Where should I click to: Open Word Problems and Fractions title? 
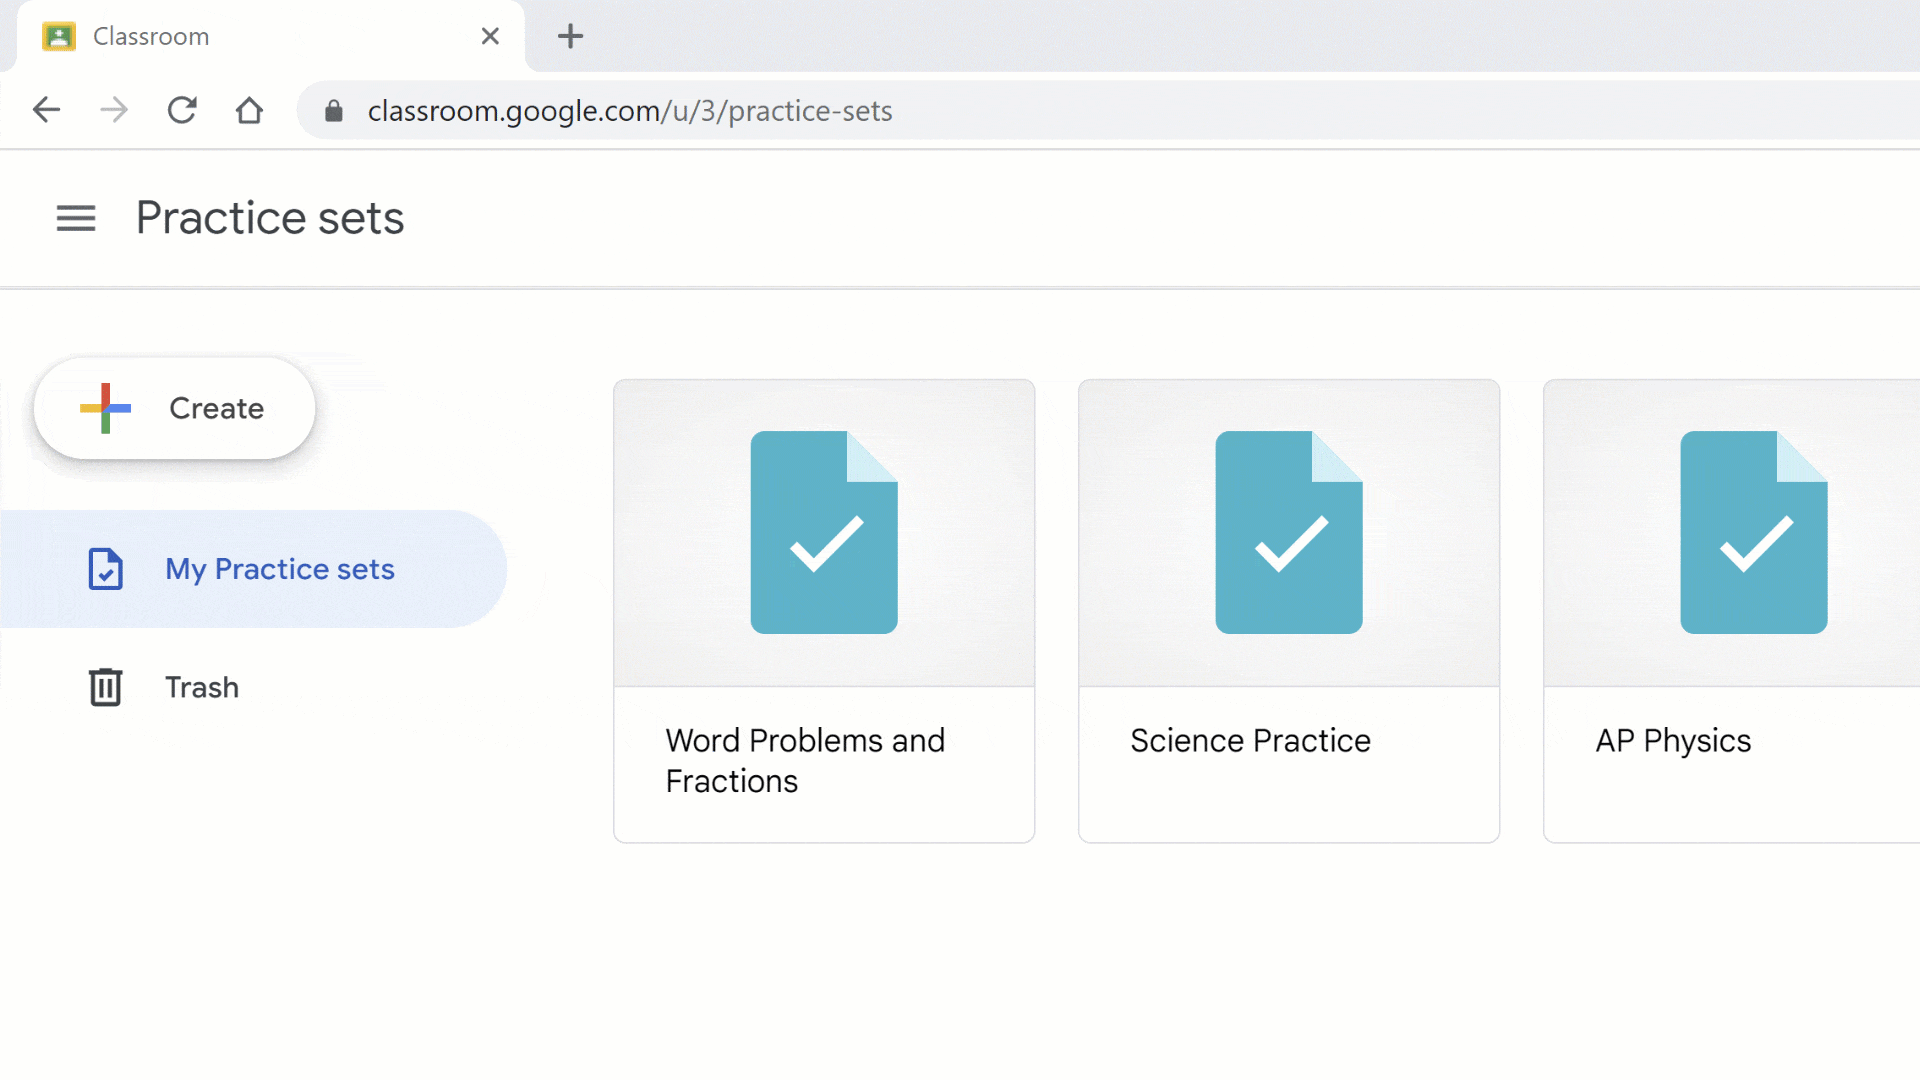[x=805, y=761]
